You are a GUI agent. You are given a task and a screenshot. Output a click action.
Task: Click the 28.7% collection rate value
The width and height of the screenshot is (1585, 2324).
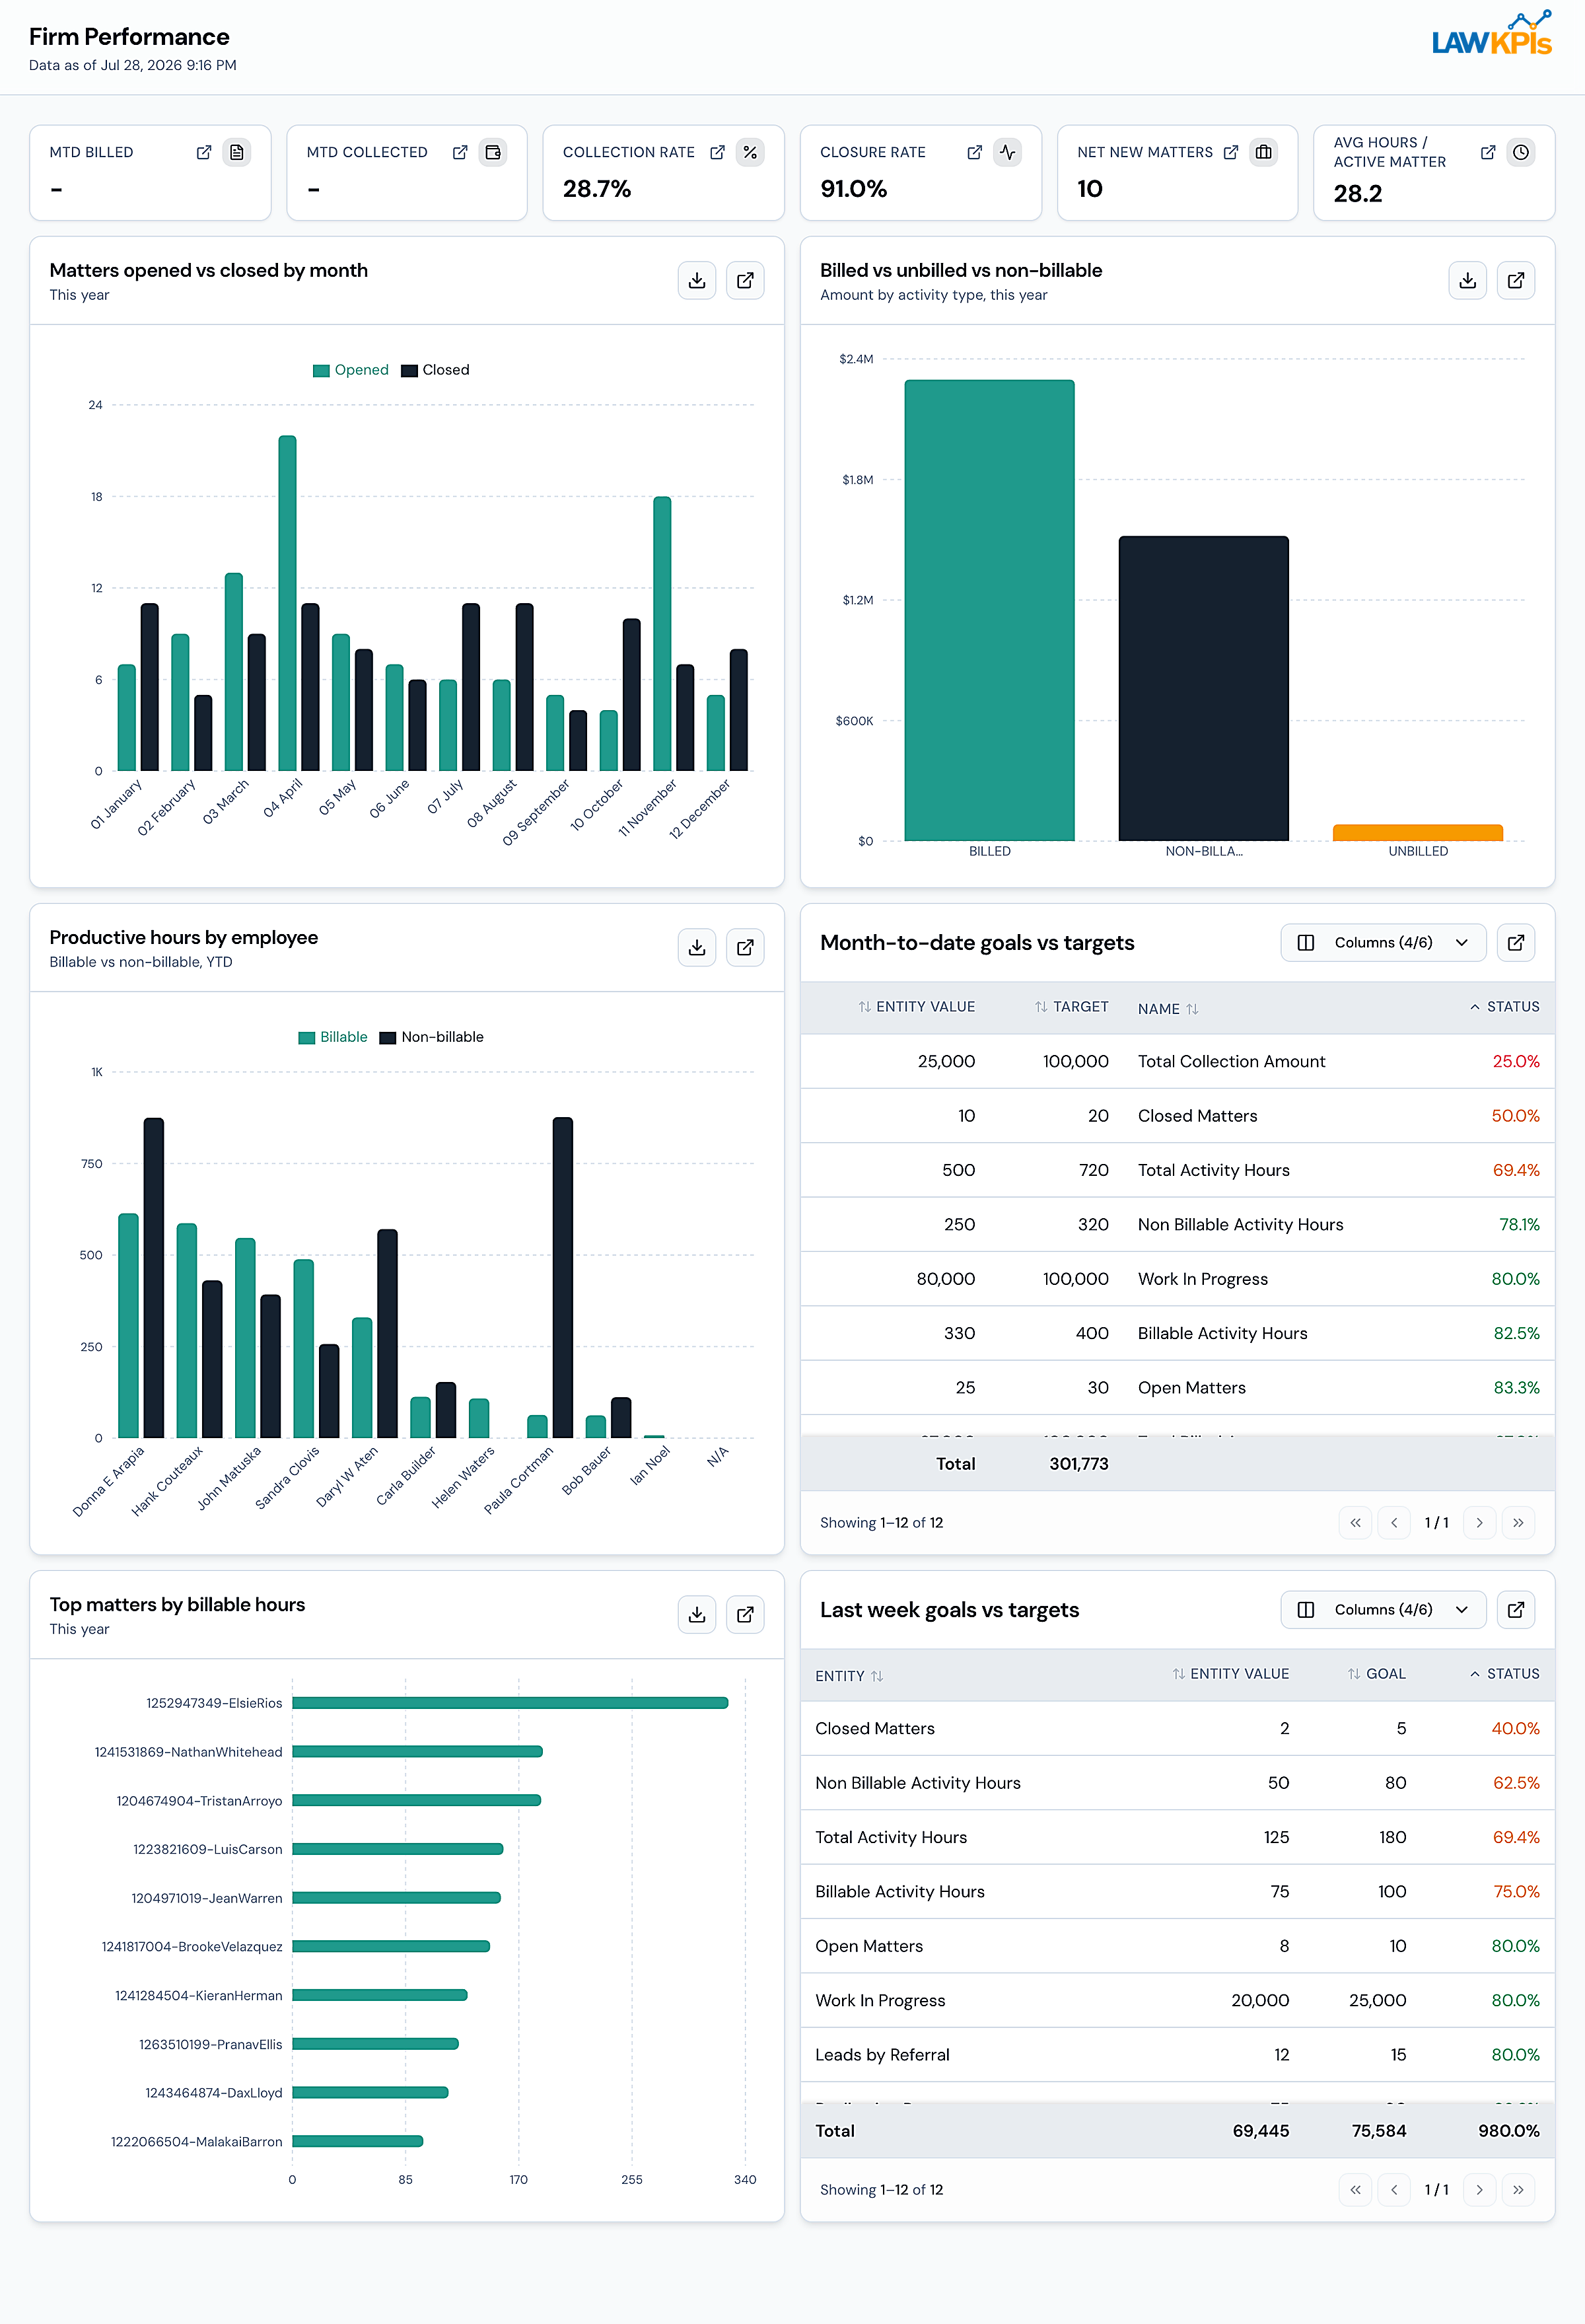(x=597, y=189)
